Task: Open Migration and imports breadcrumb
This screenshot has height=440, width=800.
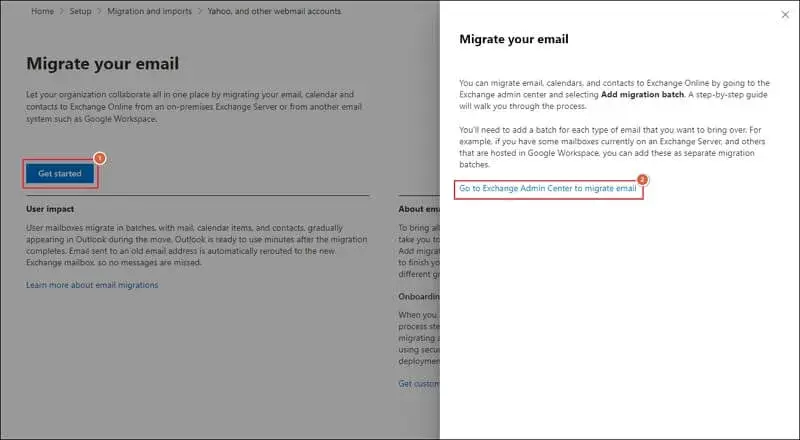Action: (x=149, y=11)
